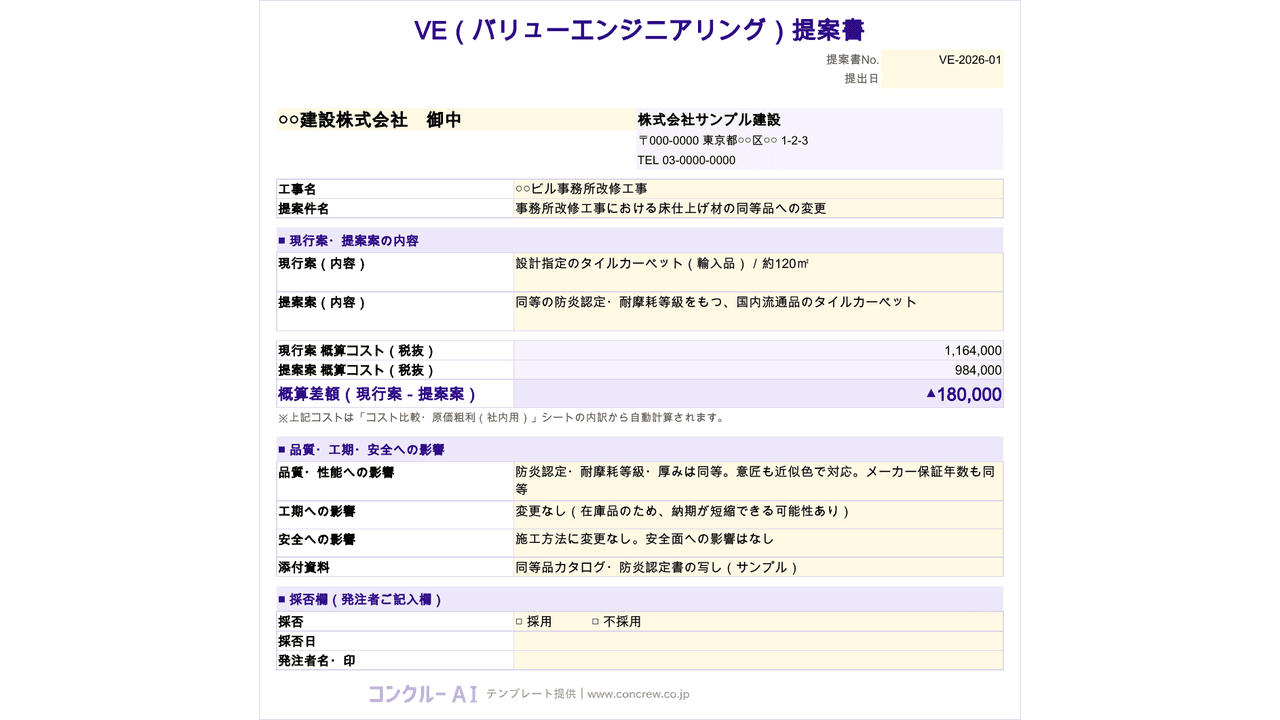Viewport: 1280px width, 720px height.
Task: Click the 工事名 row label
Action: (297, 189)
